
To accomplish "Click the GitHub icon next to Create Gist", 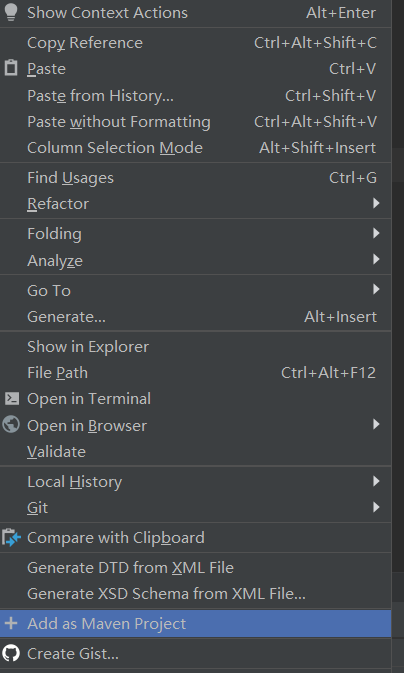I will (11, 653).
